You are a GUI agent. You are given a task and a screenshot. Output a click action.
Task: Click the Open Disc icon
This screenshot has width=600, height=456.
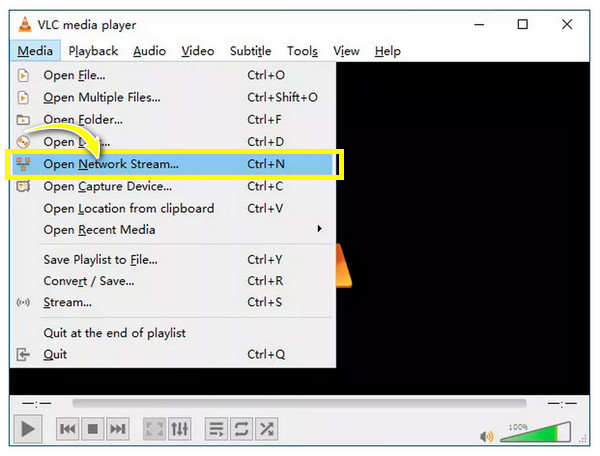(23, 142)
